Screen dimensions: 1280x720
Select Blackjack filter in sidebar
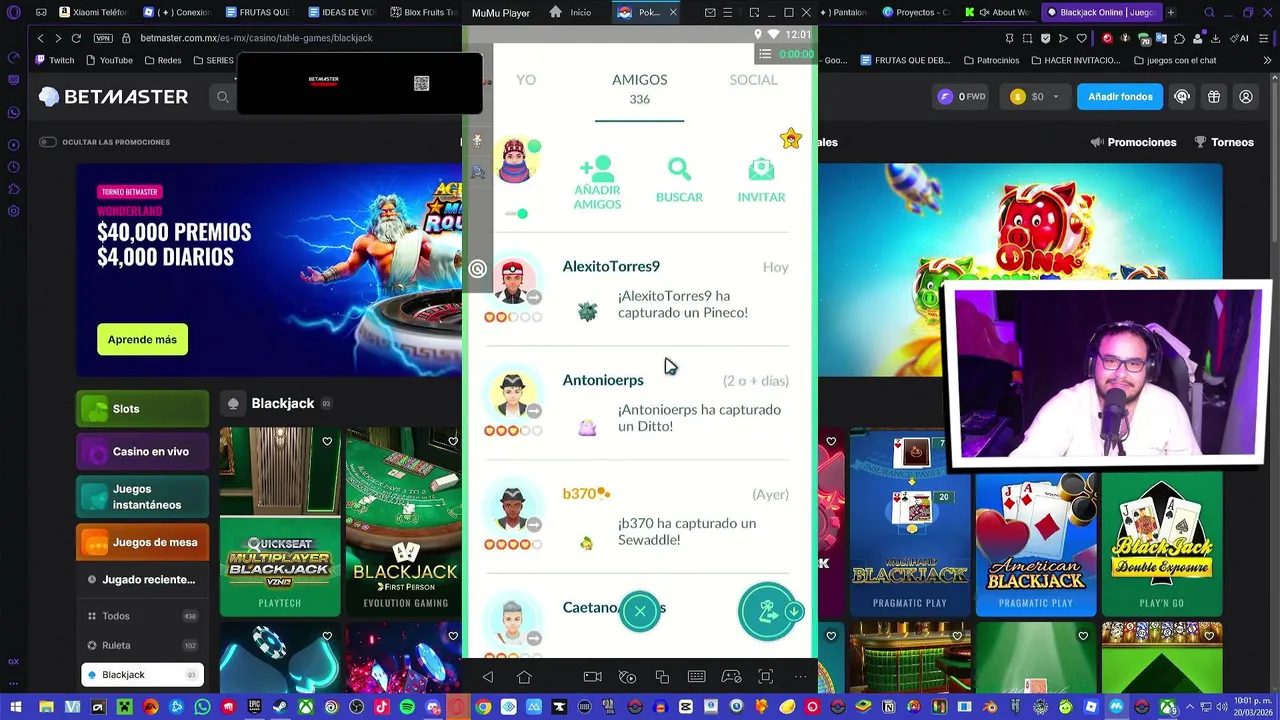tap(142, 675)
